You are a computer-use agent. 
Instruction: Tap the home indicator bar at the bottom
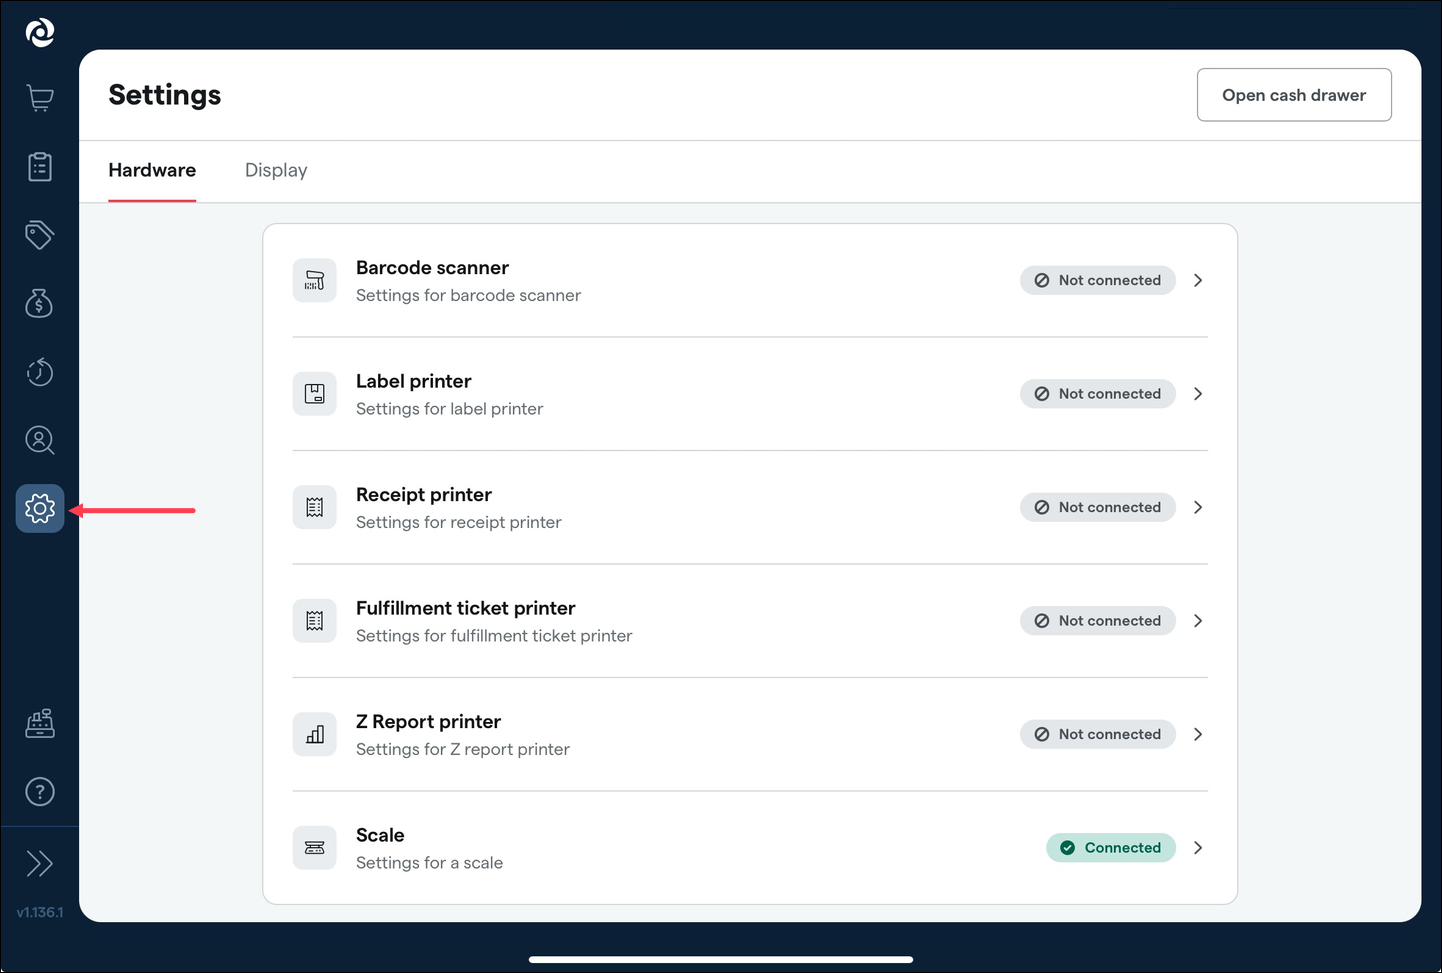pos(721,959)
